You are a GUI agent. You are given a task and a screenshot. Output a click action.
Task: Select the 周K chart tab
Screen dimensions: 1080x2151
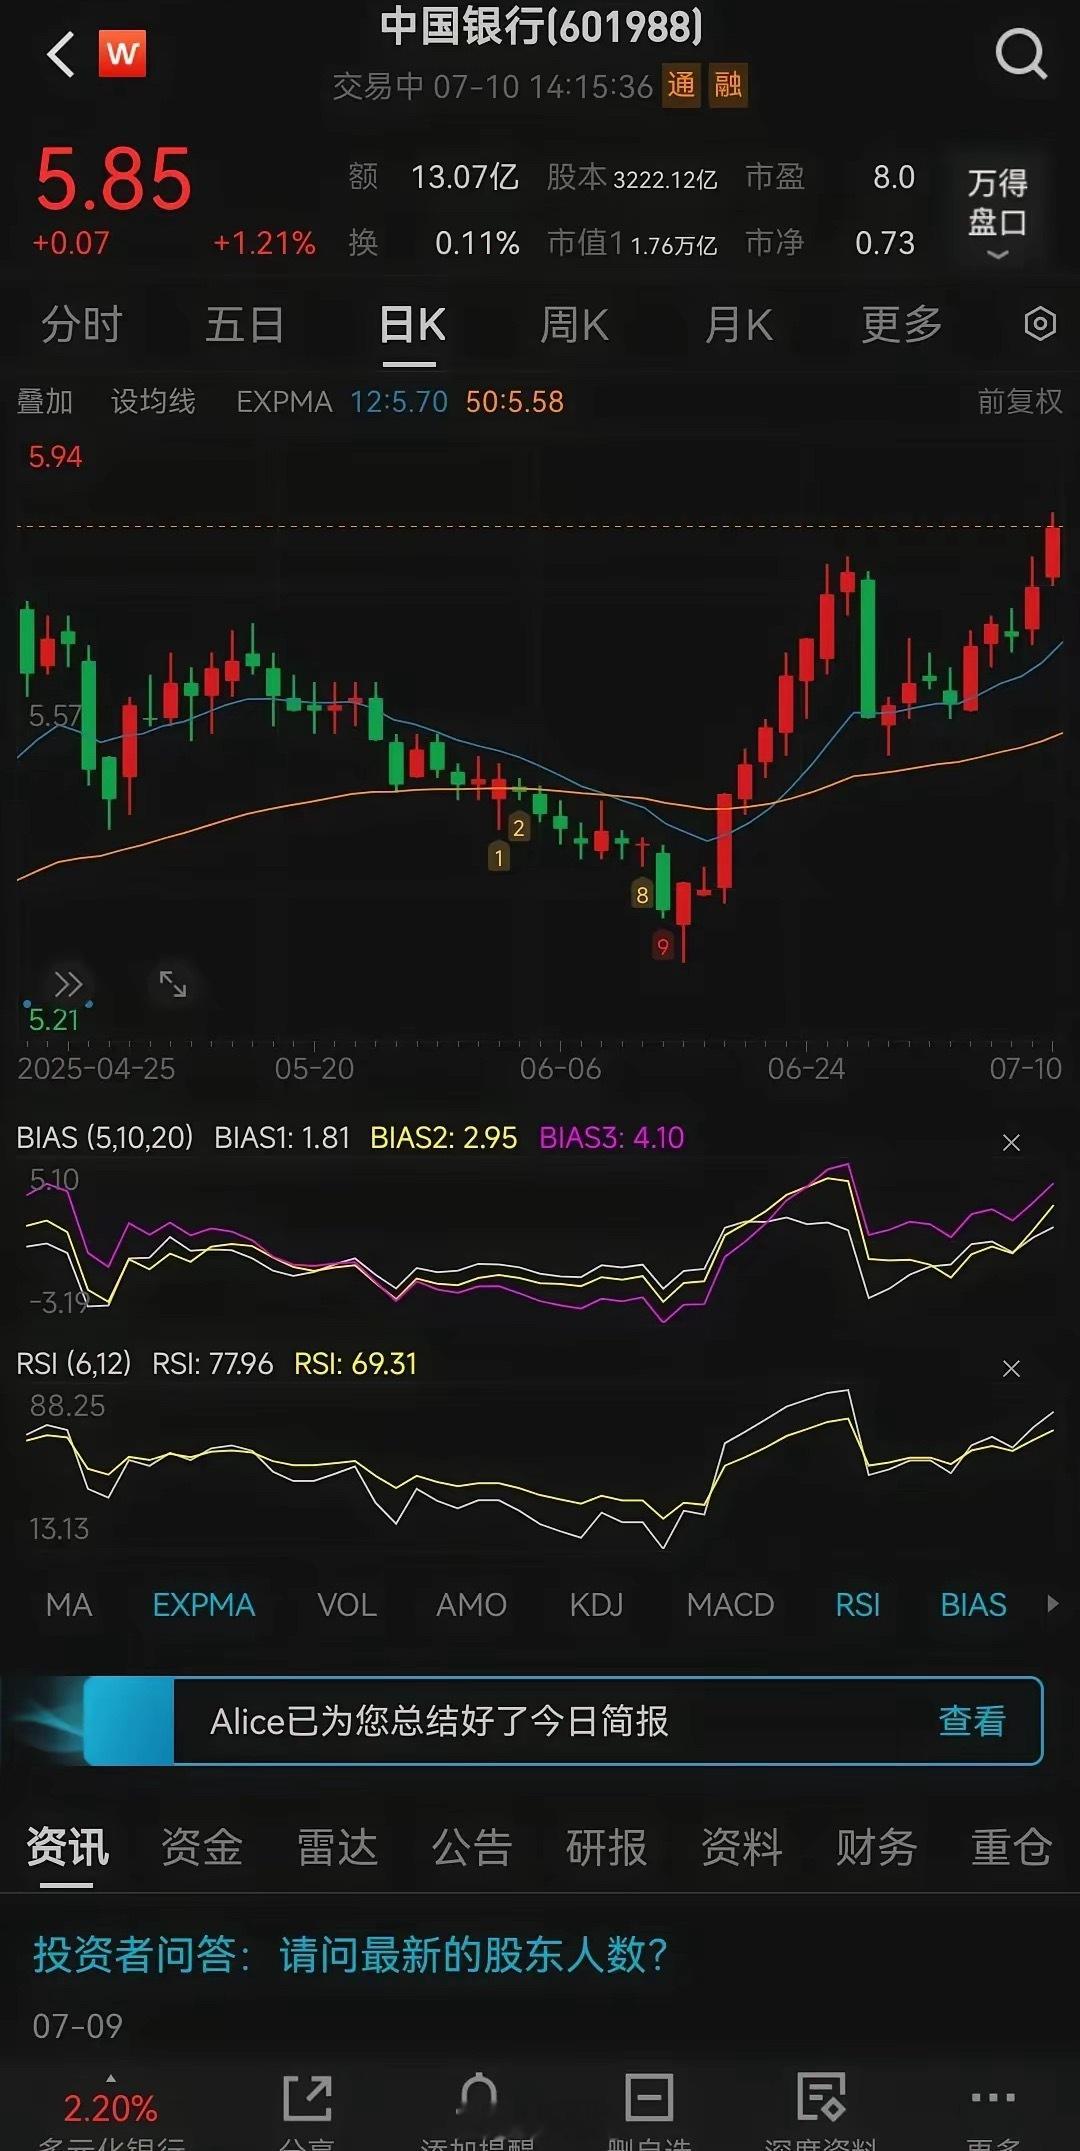coord(574,324)
